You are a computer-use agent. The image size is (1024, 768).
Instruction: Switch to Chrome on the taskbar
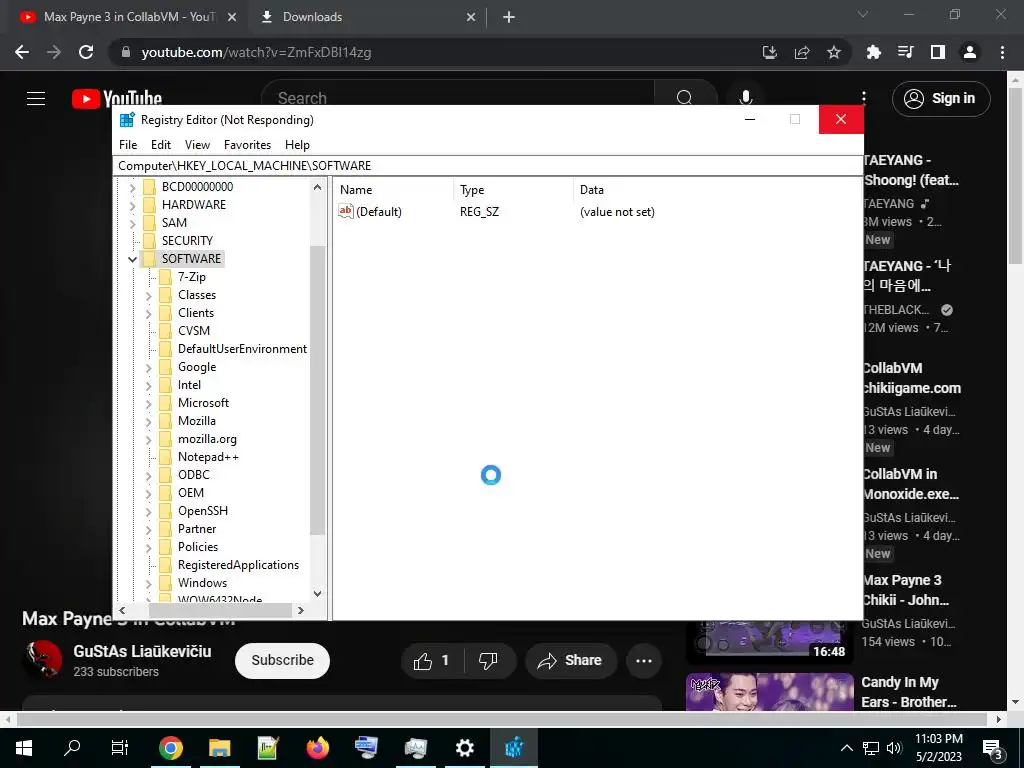click(x=170, y=748)
